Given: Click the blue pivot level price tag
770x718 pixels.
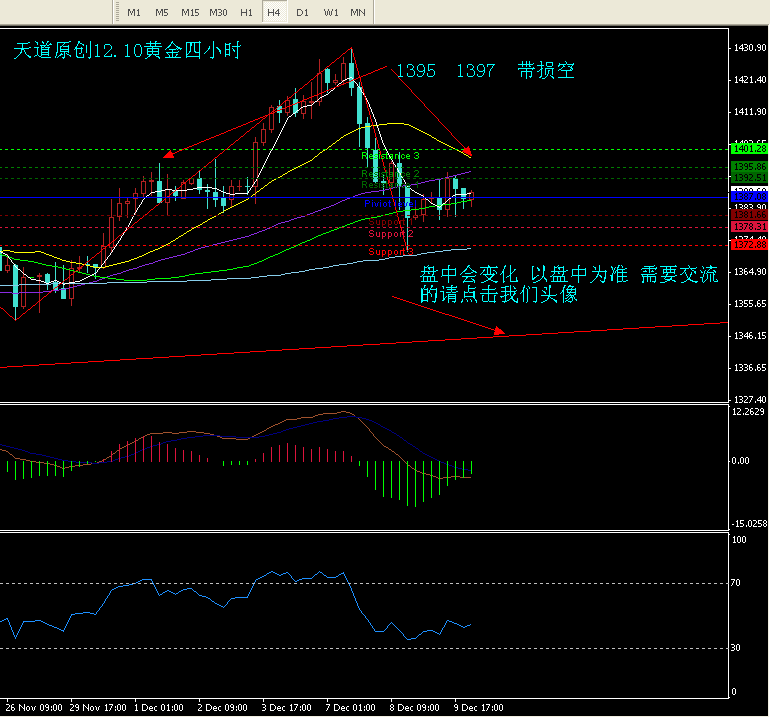Looking at the screenshot, I should pyautogui.click(x=748, y=197).
